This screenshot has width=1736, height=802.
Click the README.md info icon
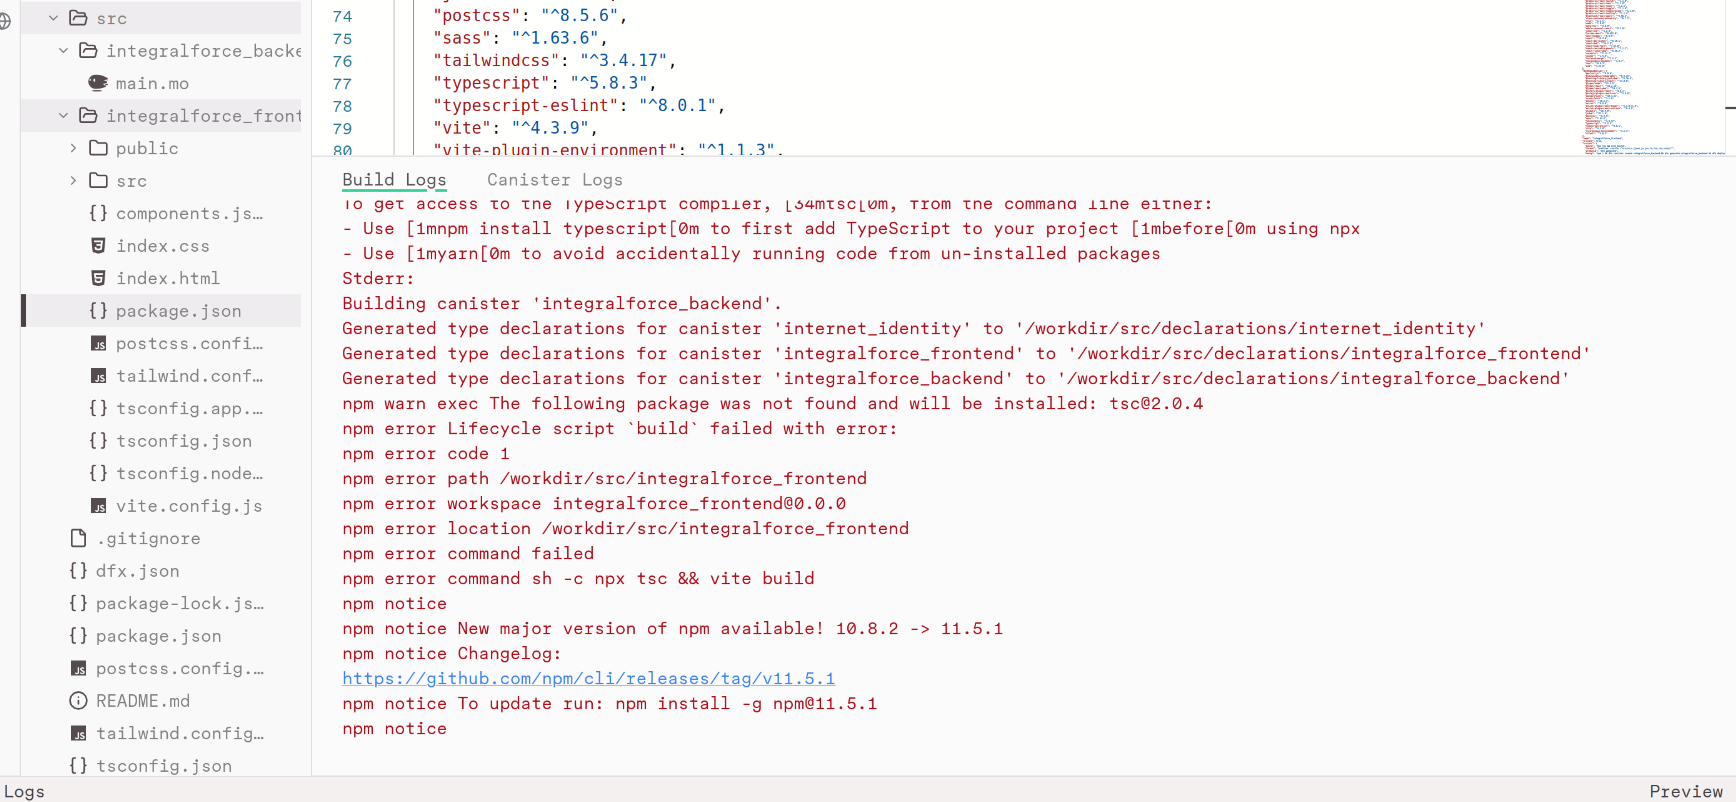[78, 701]
